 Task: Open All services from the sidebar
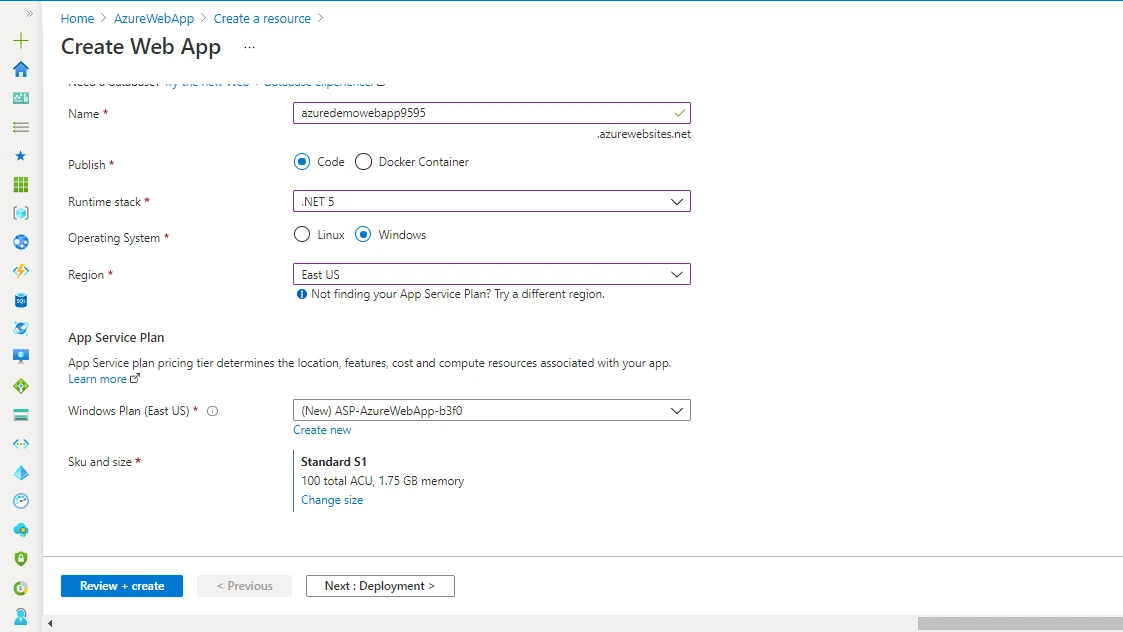[20, 126]
